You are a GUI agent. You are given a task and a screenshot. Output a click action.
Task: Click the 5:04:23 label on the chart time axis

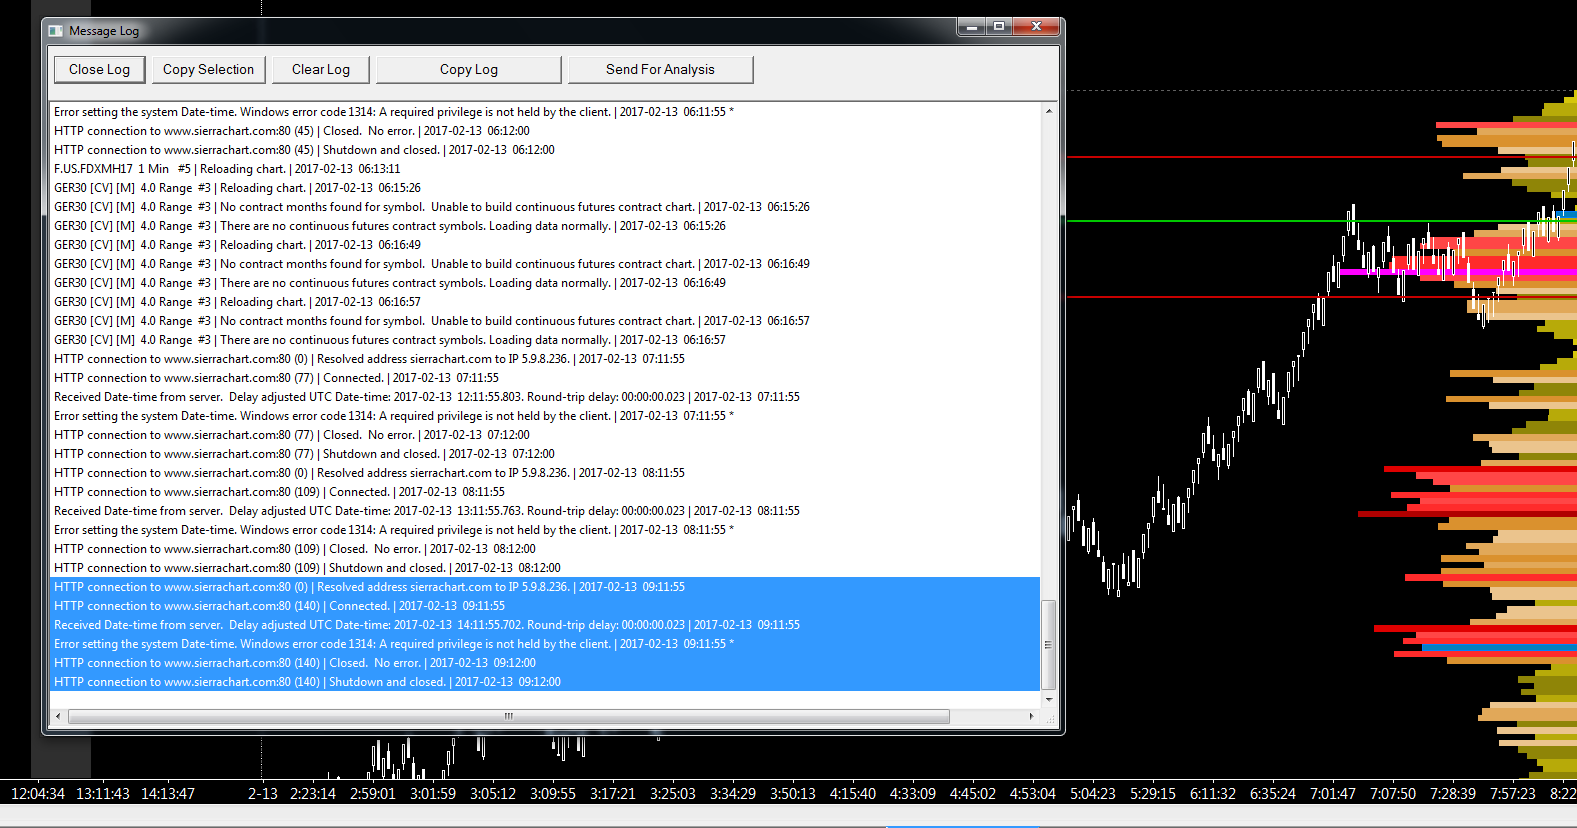[x=1093, y=794]
